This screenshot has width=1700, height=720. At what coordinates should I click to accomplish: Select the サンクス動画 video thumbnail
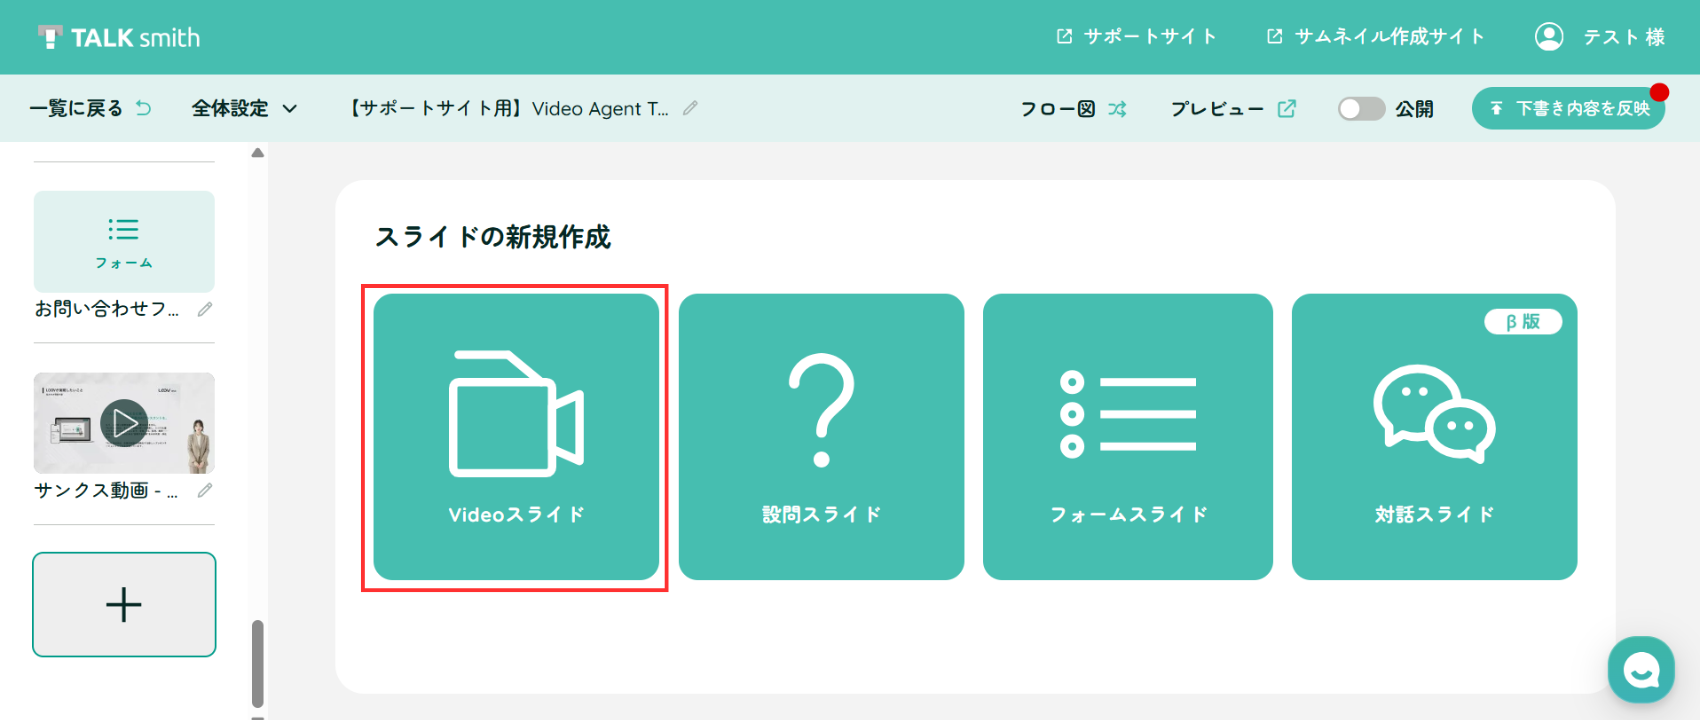coord(124,423)
